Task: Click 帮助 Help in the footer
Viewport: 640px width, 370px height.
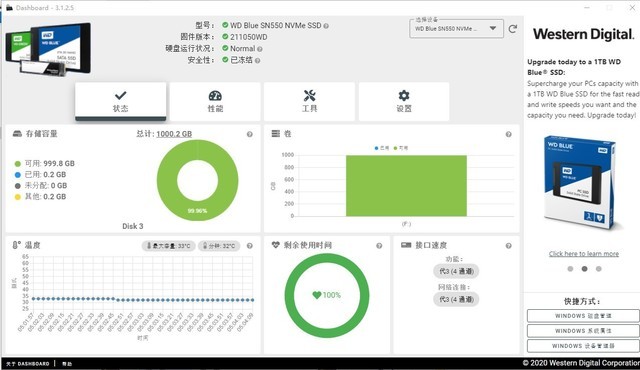Action: tap(67, 363)
